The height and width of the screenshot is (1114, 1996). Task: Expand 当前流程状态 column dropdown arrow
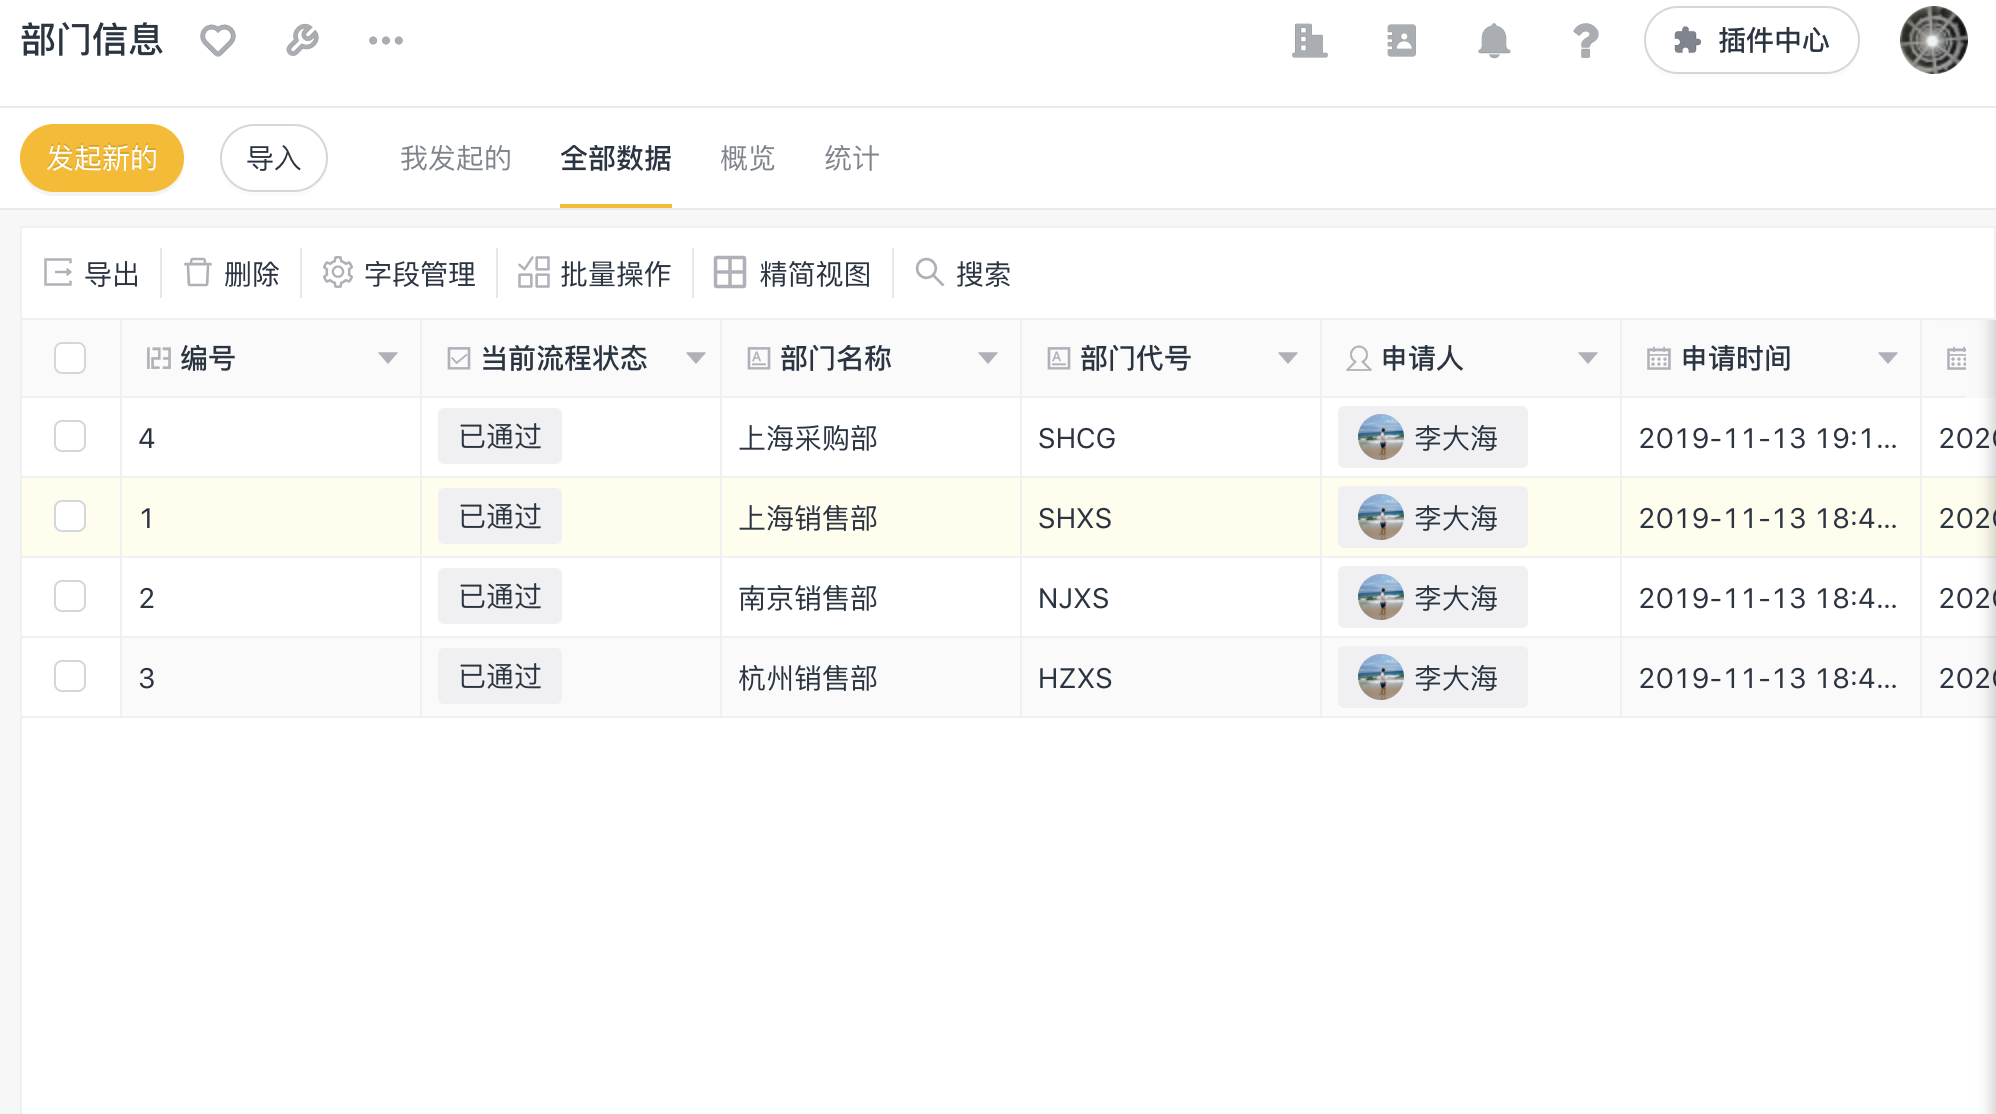tap(696, 358)
